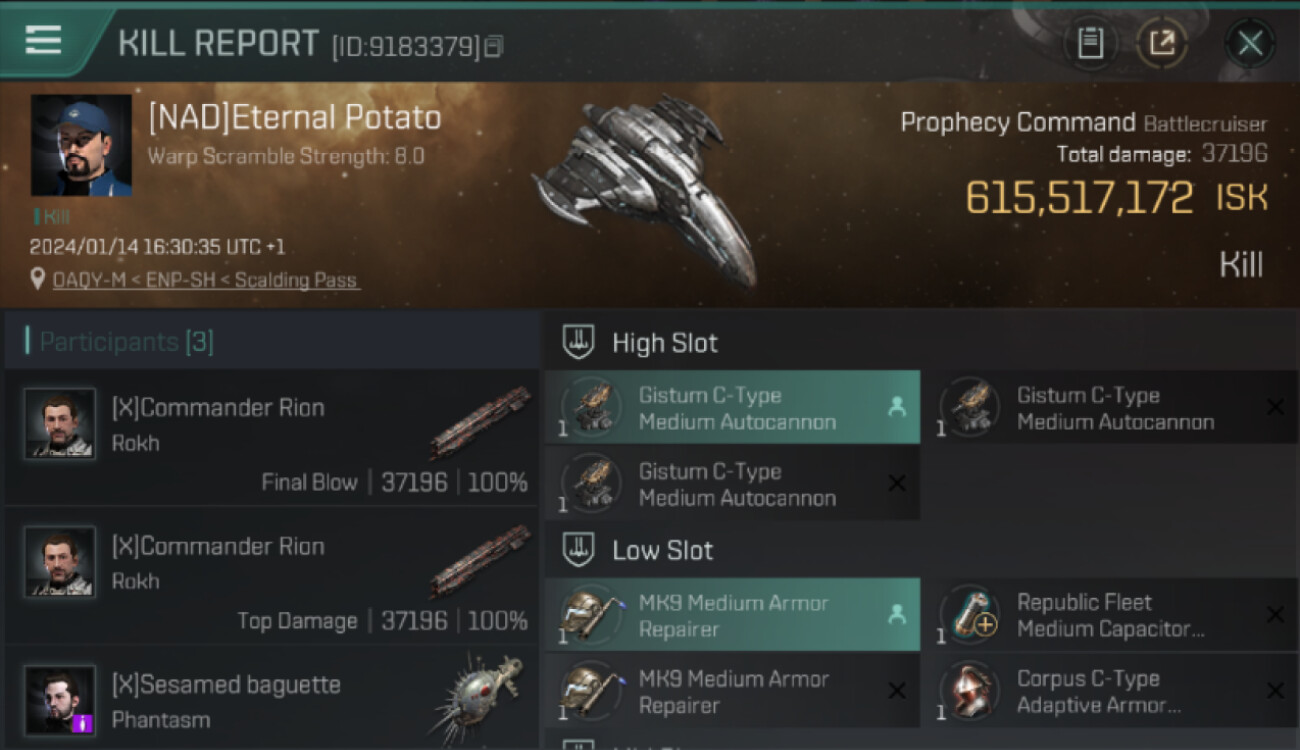Share the kill report externally
Screen dimensions: 1300x750
pyautogui.click(x=1162, y=43)
